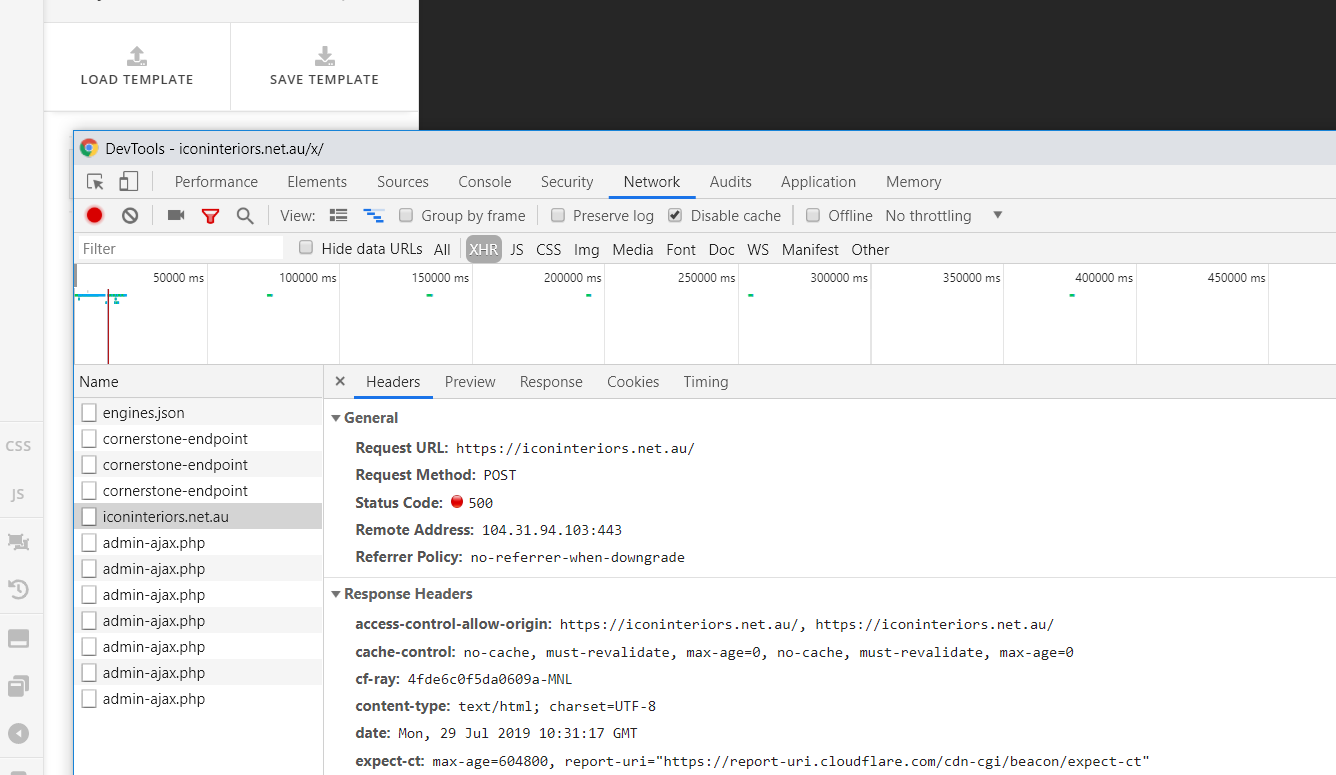Viewport: 1336px width, 775px height.
Task: Click the capture screenshots camera icon
Action: 176,215
